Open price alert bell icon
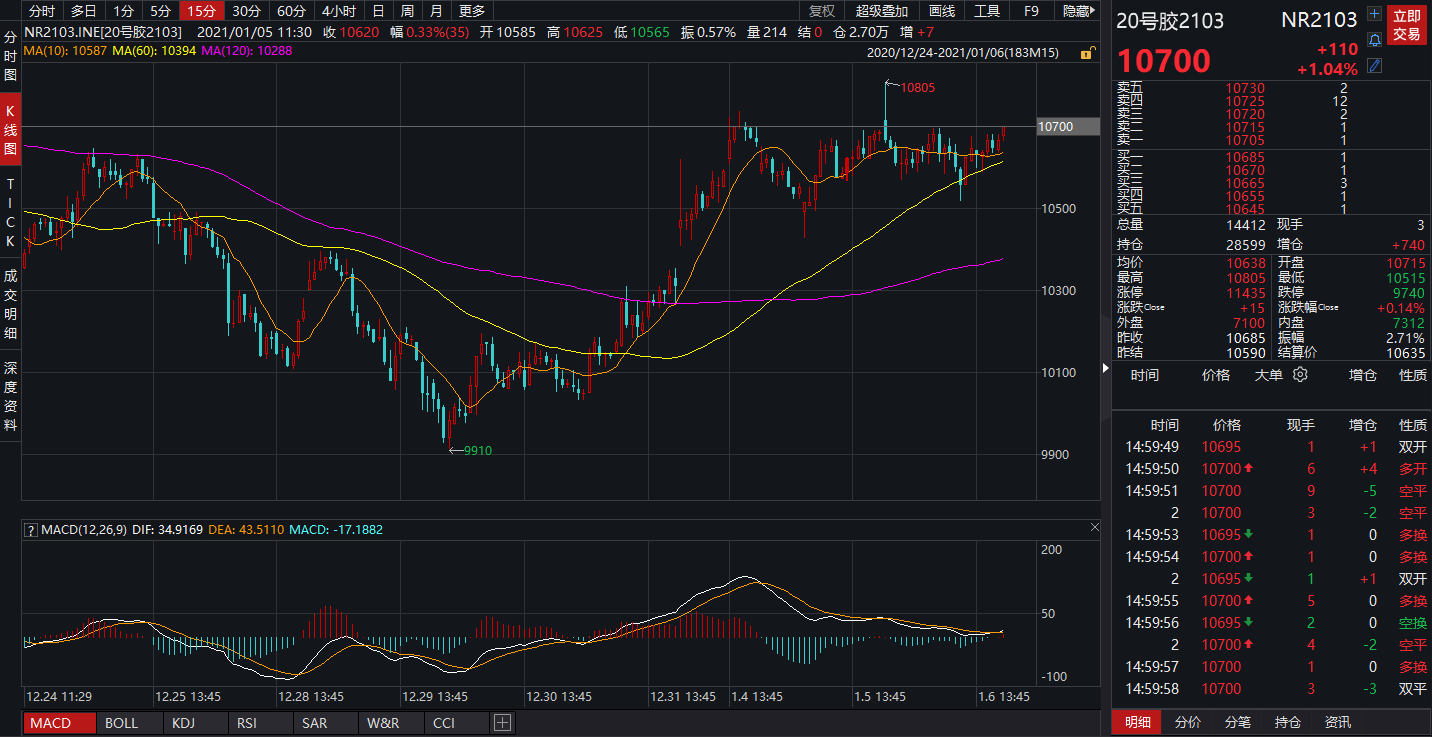 click(1374, 40)
